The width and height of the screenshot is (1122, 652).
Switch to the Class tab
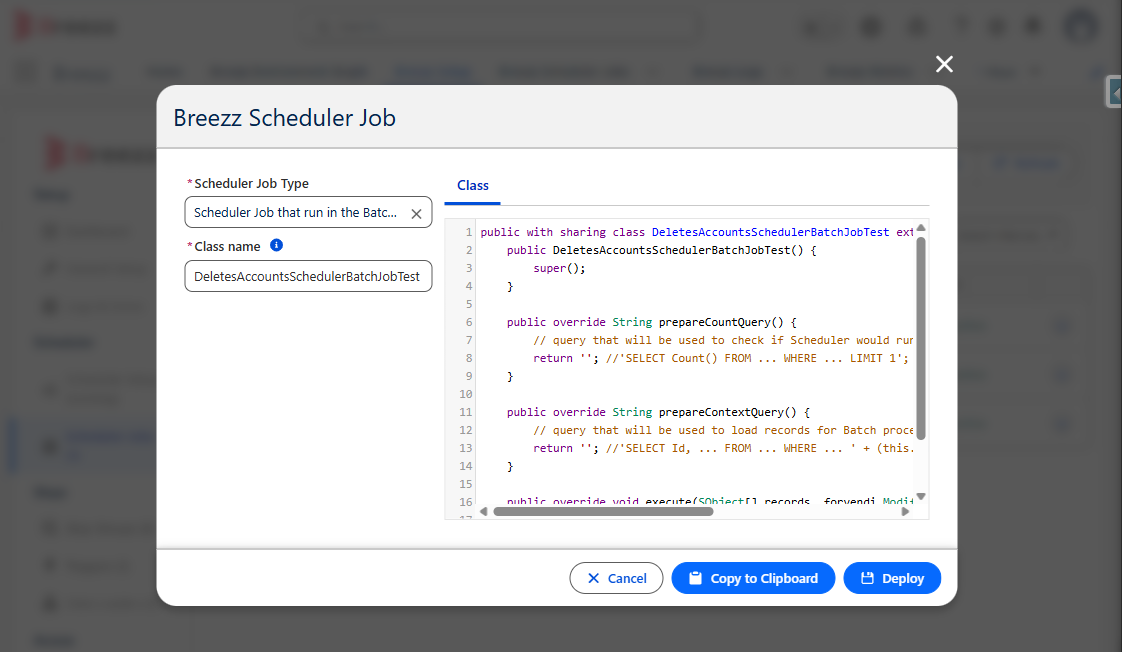472,185
